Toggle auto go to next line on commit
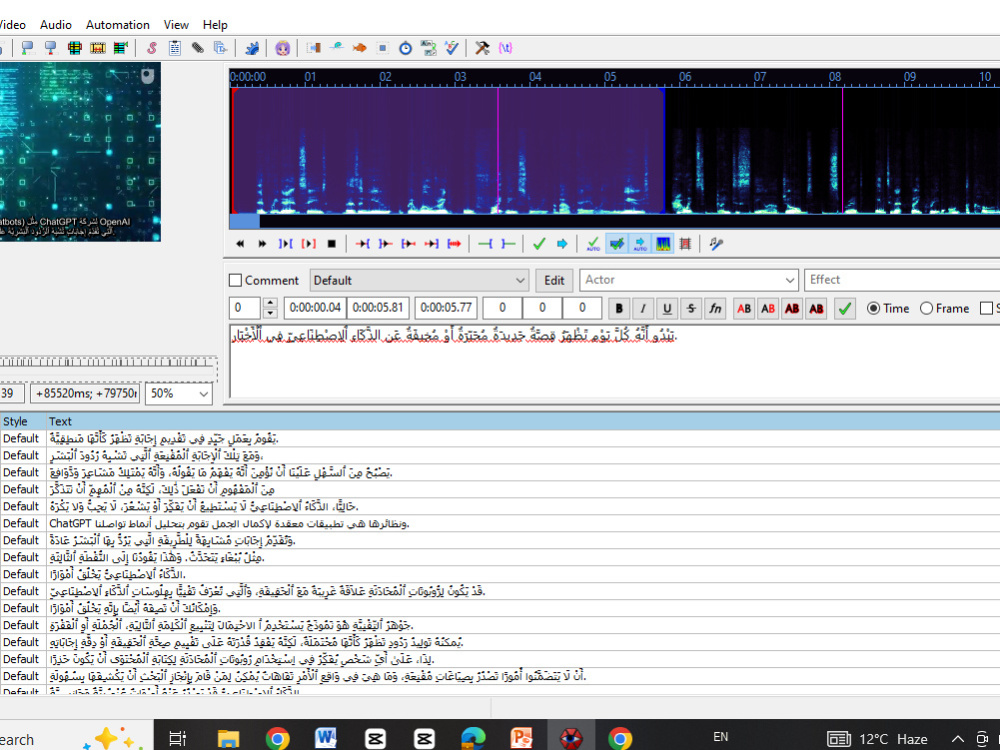Screen dimensions: 1000x750 (x=616, y=244)
